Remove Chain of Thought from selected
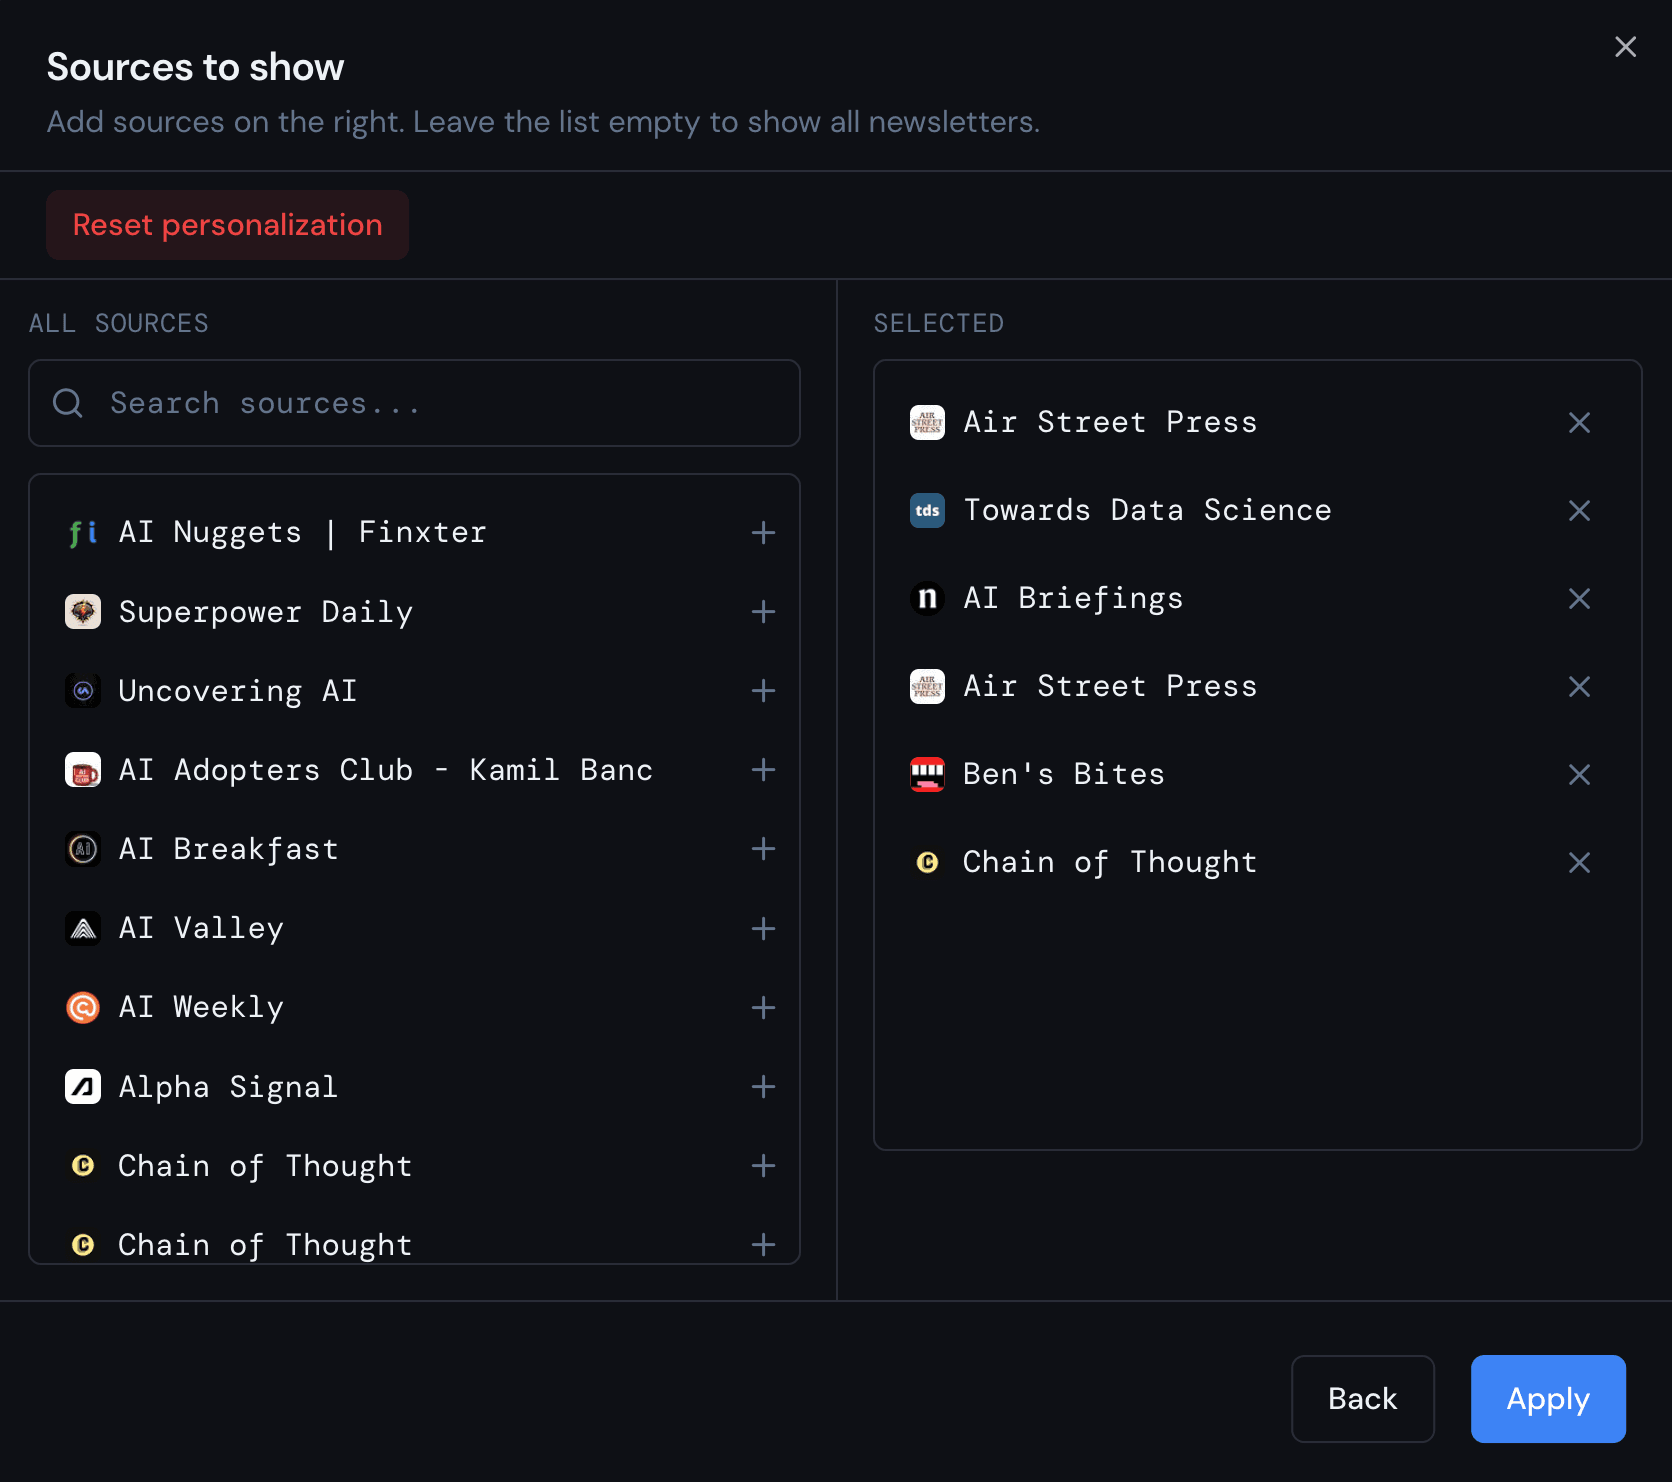 point(1579,862)
